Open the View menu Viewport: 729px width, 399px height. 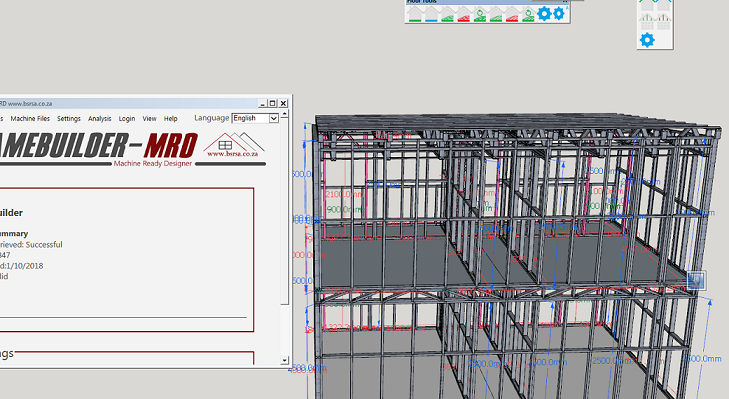pos(149,119)
